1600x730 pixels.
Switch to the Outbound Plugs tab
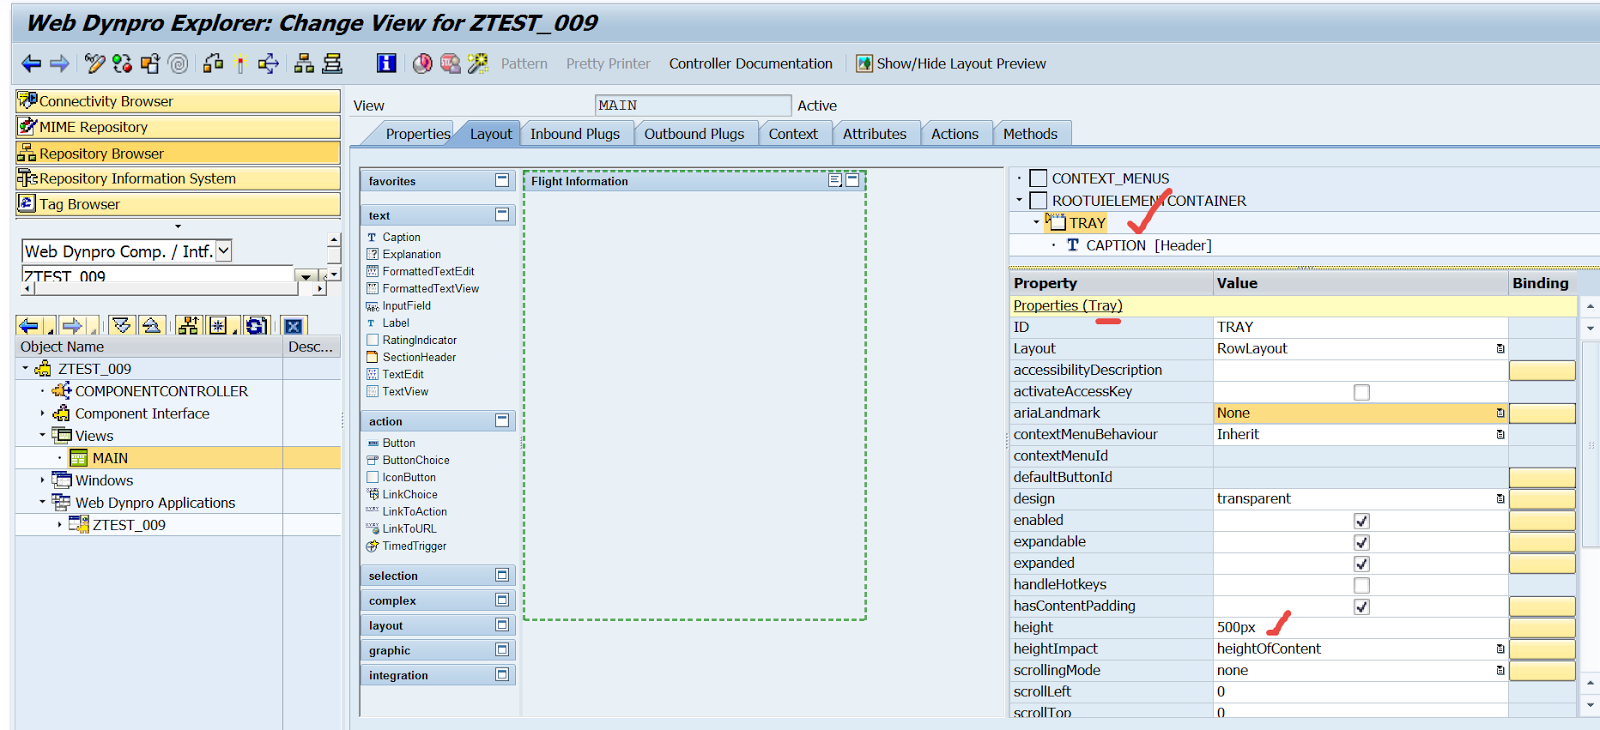click(x=694, y=134)
